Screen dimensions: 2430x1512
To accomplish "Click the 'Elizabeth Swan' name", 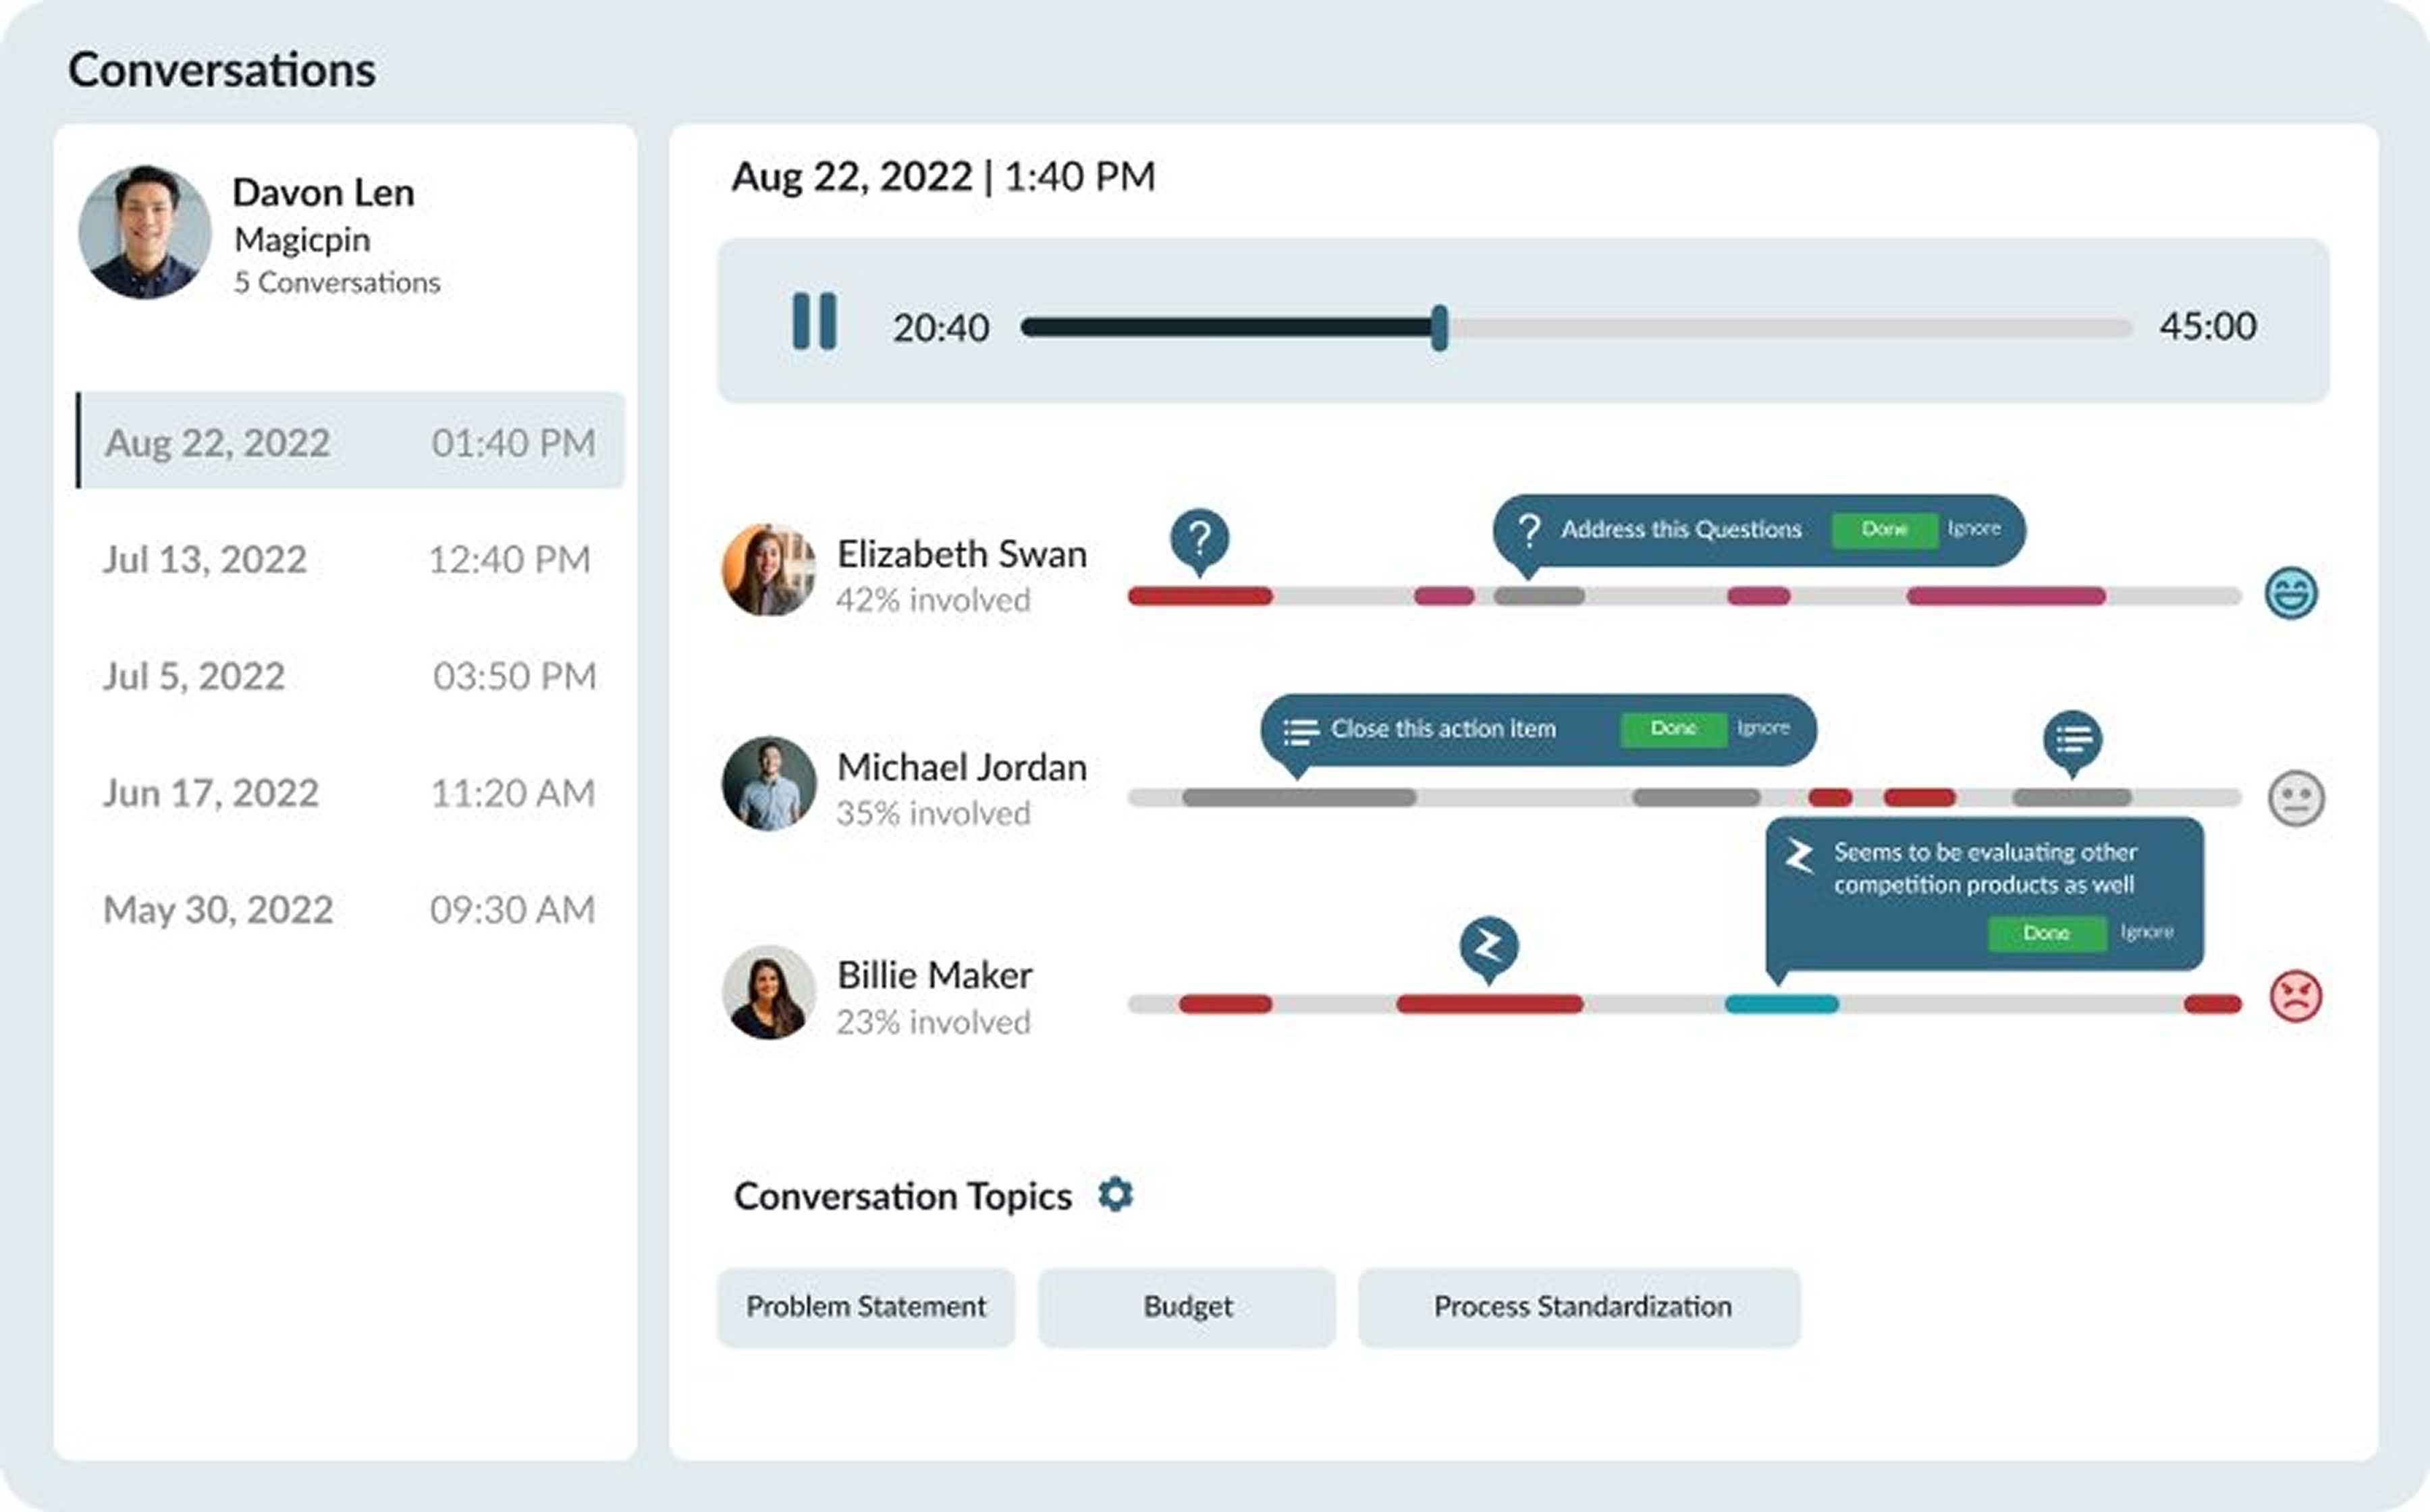I will coord(962,554).
